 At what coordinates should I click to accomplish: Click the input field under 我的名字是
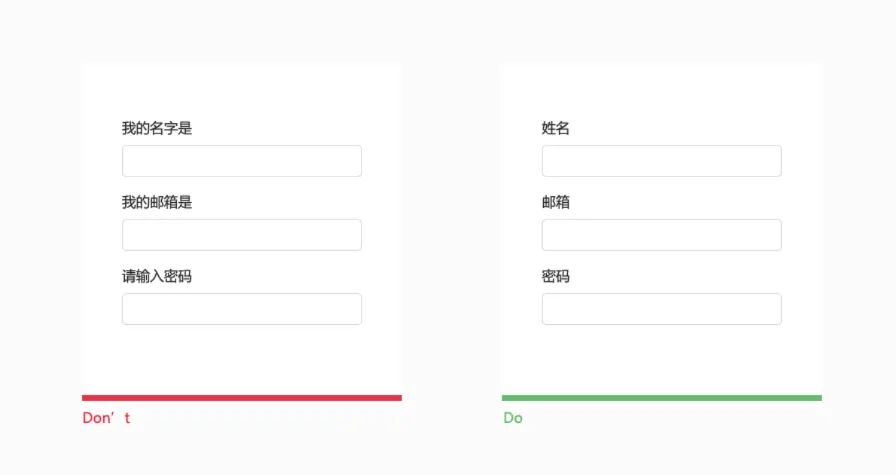click(x=241, y=161)
